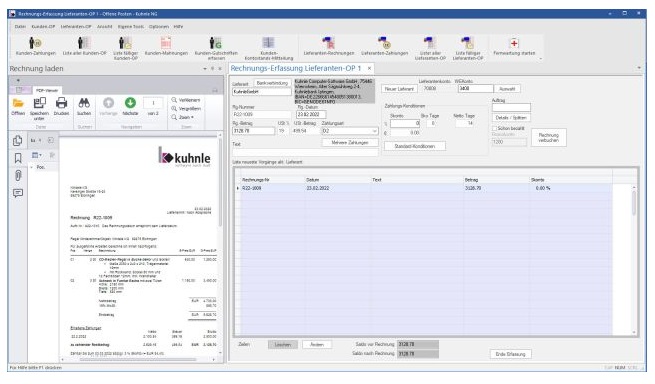Open the PDF viewer quick access dropdown
This screenshot has height=384, width=655.
18,80
